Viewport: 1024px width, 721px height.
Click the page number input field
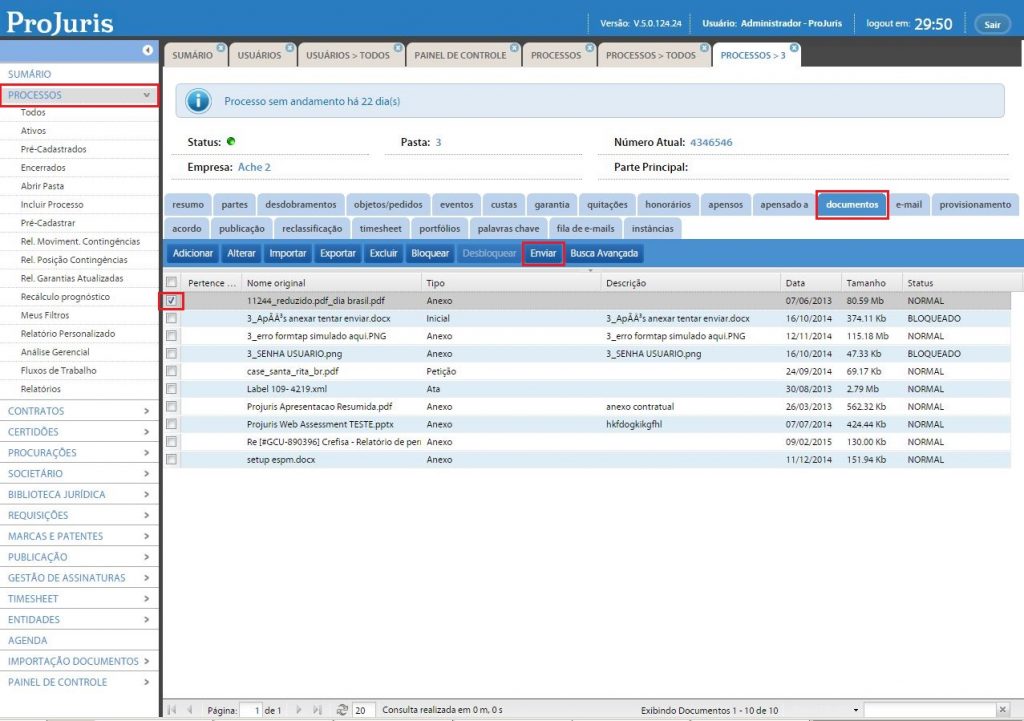tap(251, 710)
